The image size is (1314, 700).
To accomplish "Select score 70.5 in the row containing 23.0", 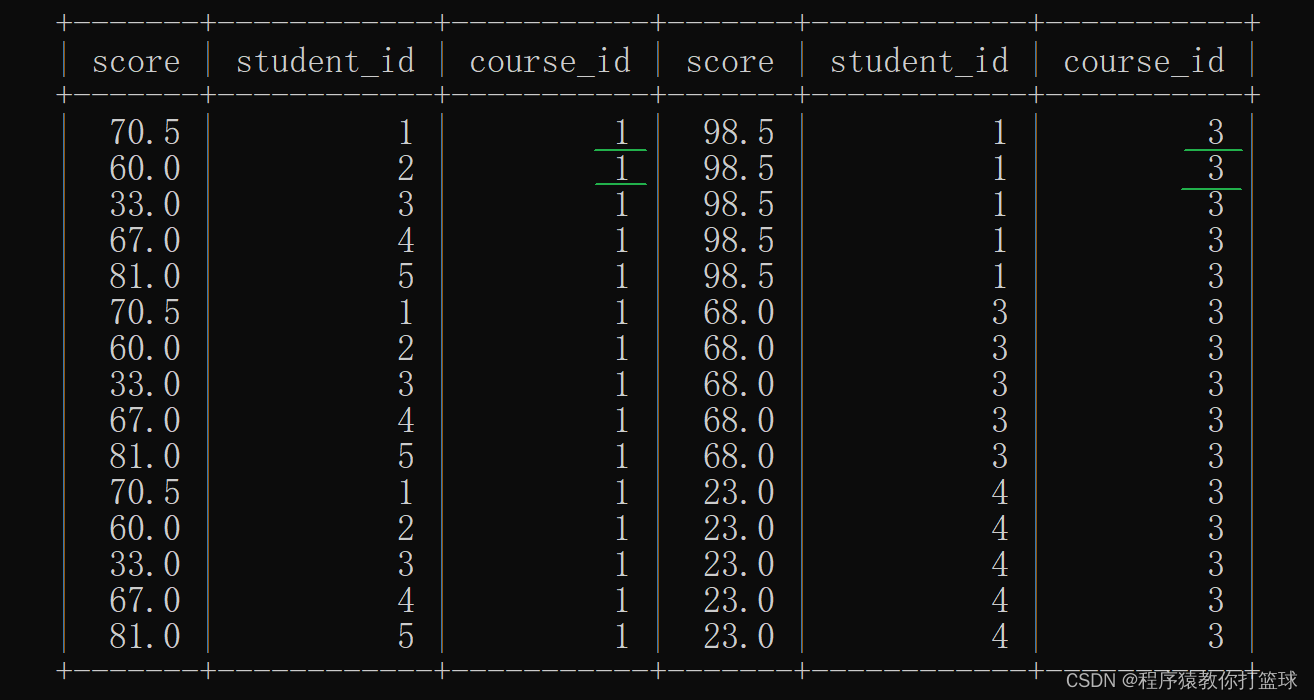I will point(145,493).
